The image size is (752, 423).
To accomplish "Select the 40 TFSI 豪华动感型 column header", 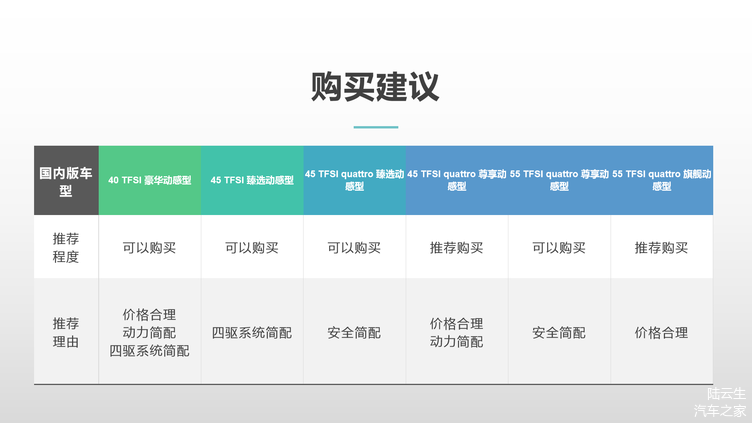I will (150, 180).
